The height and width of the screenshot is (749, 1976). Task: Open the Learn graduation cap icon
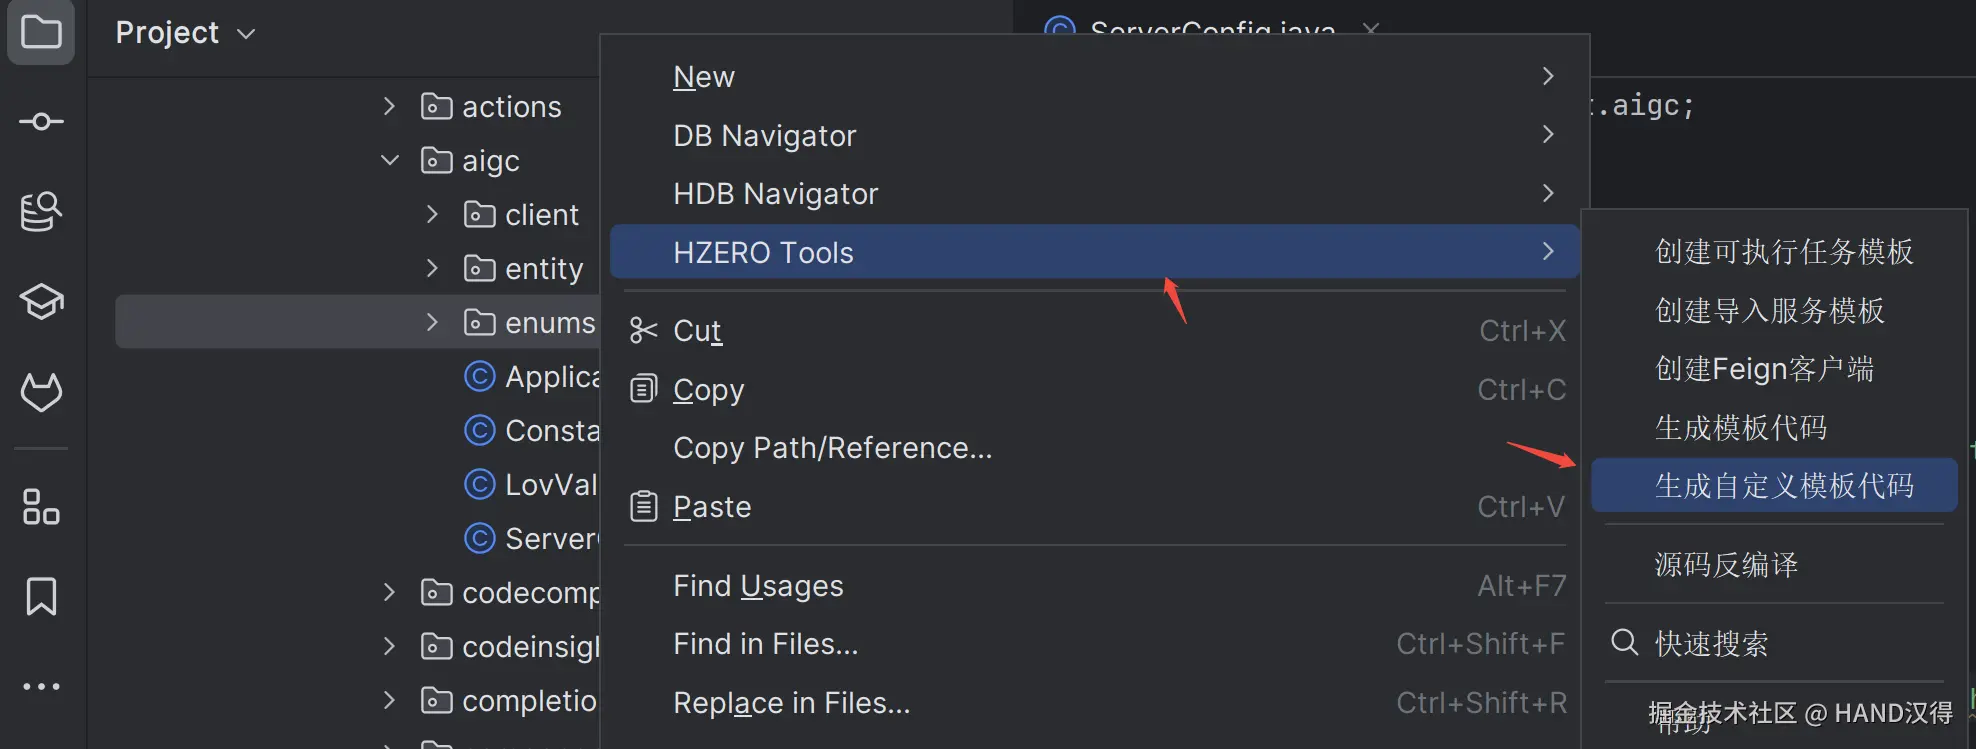[41, 301]
